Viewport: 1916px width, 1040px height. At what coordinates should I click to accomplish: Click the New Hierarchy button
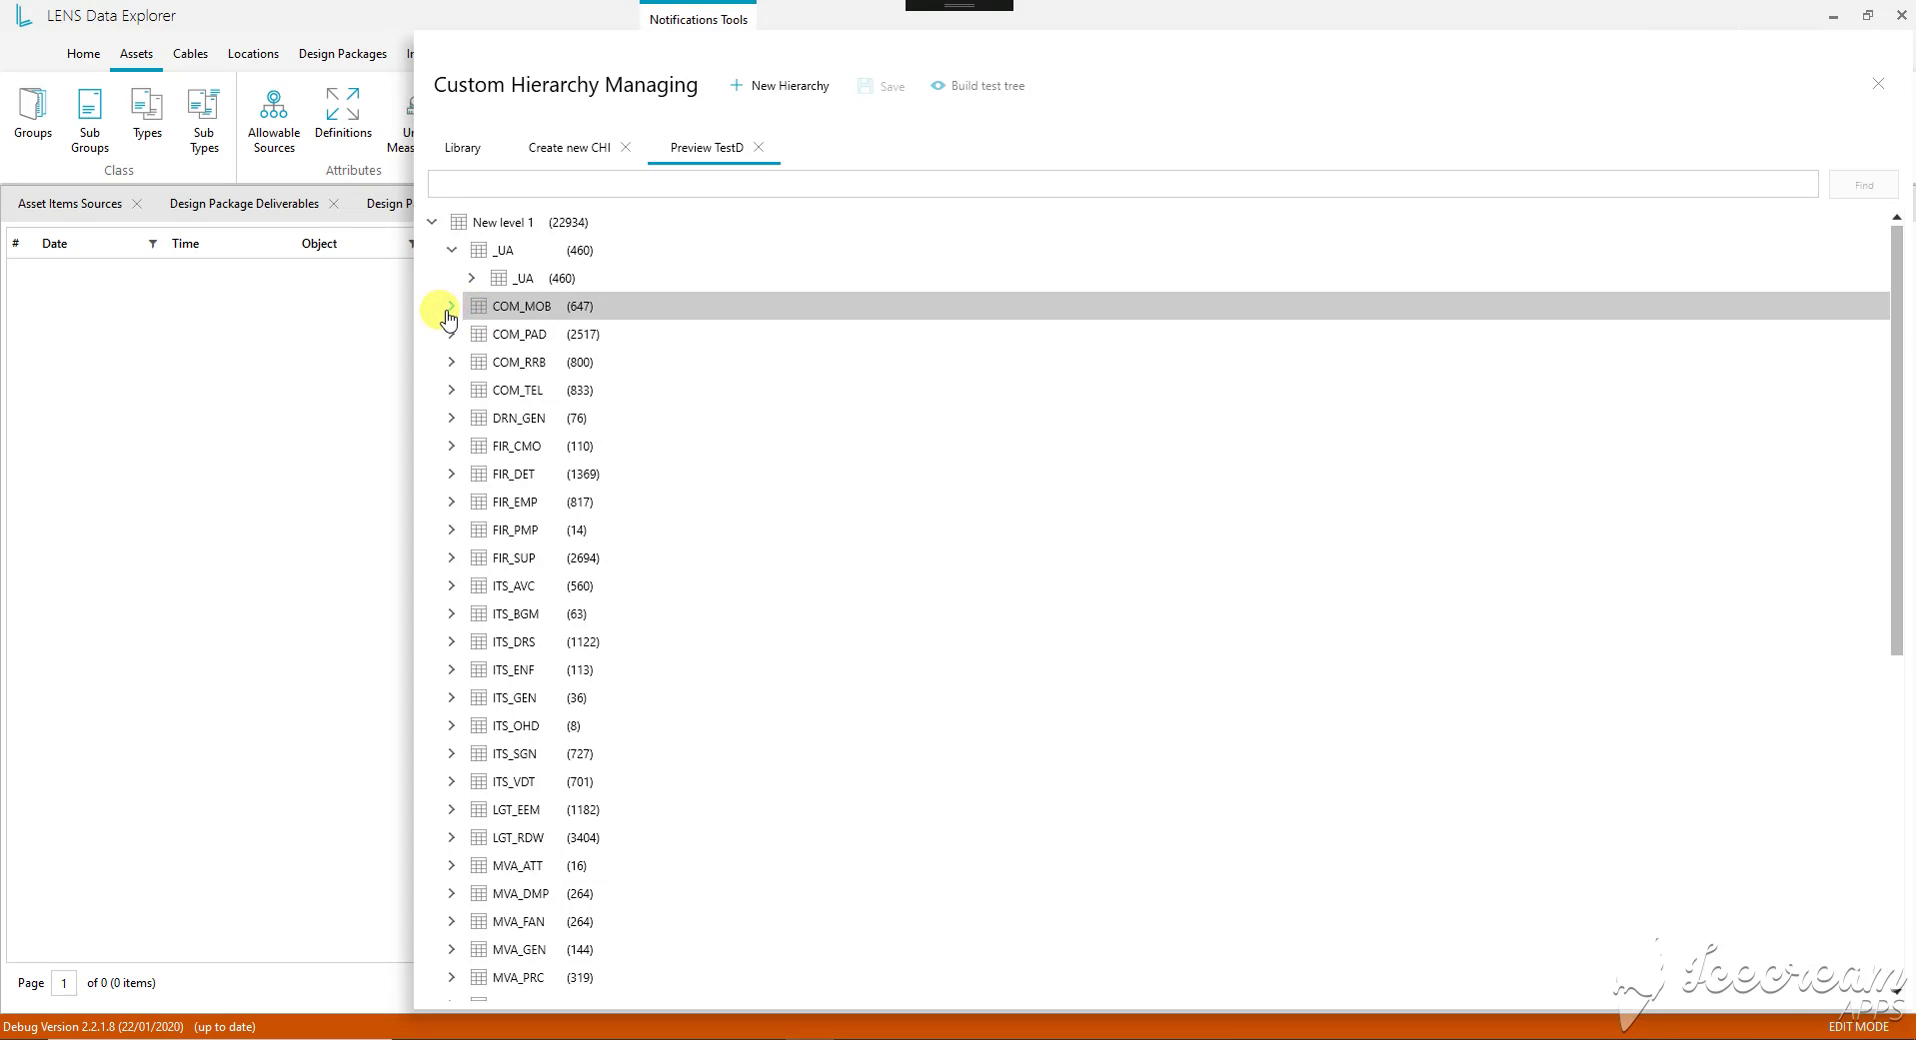tap(780, 86)
